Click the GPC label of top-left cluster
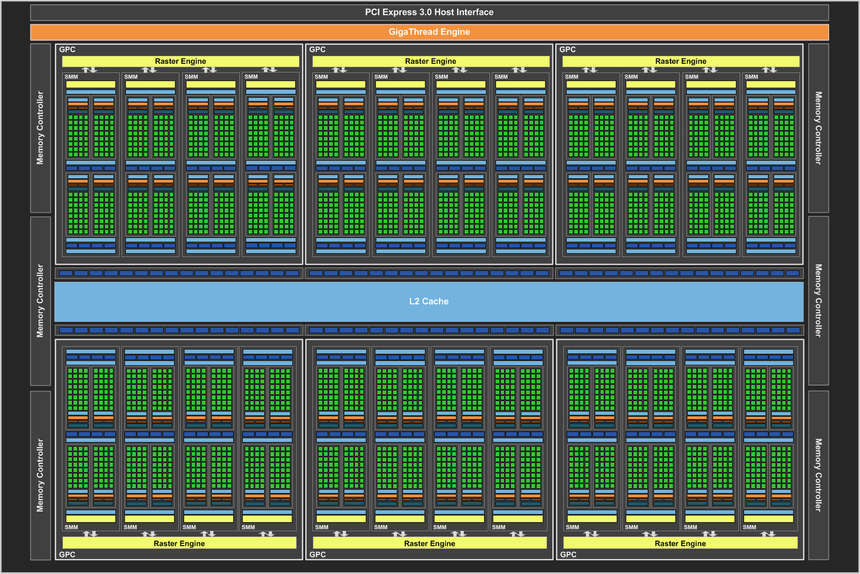Viewport: 860px width, 574px height. [67, 49]
